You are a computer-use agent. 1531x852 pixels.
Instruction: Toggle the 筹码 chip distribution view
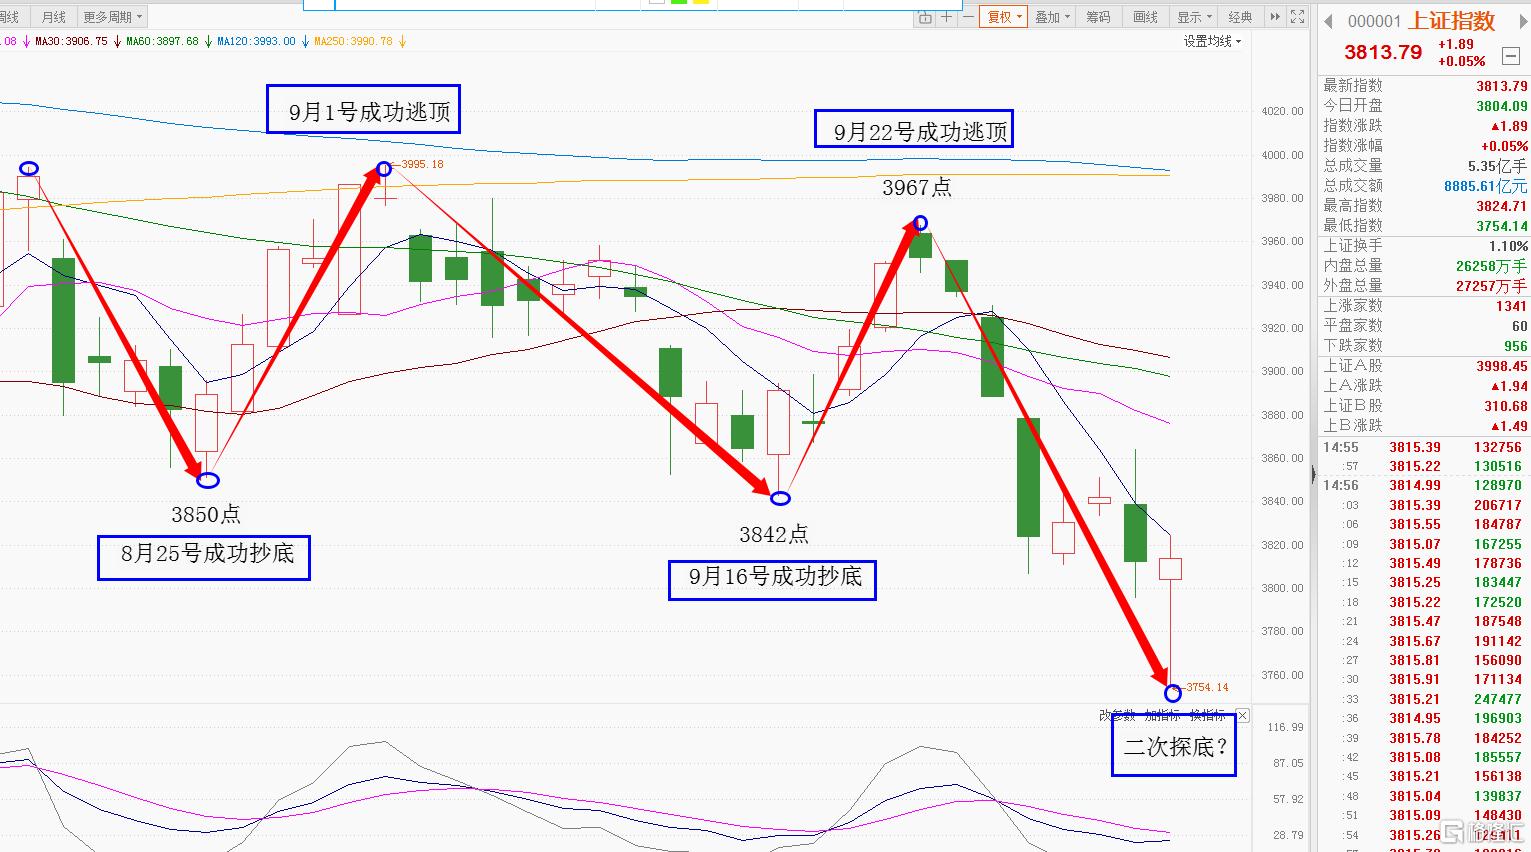click(1098, 17)
